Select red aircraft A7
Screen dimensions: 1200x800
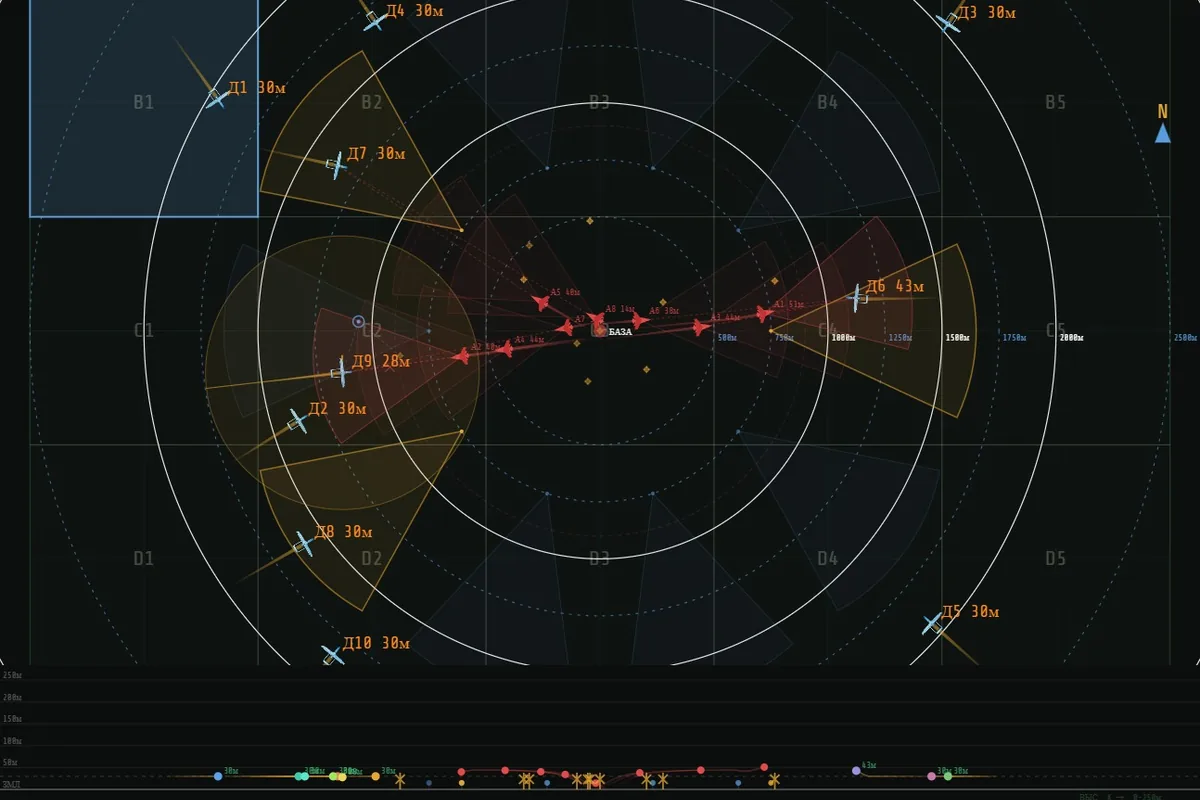pos(565,327)
